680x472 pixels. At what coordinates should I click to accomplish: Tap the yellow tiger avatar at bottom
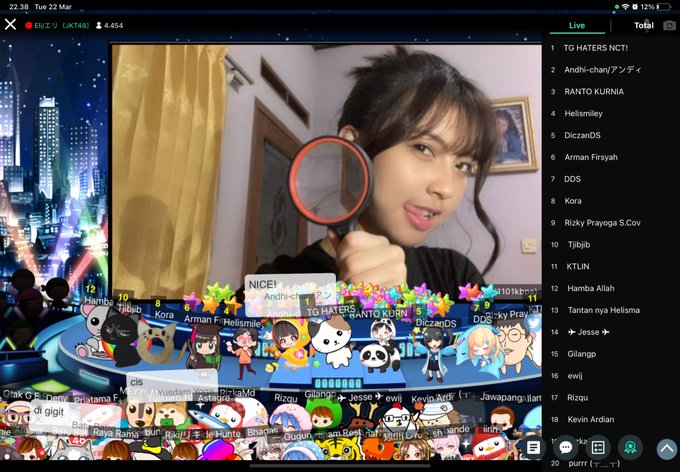coord(340,449)
